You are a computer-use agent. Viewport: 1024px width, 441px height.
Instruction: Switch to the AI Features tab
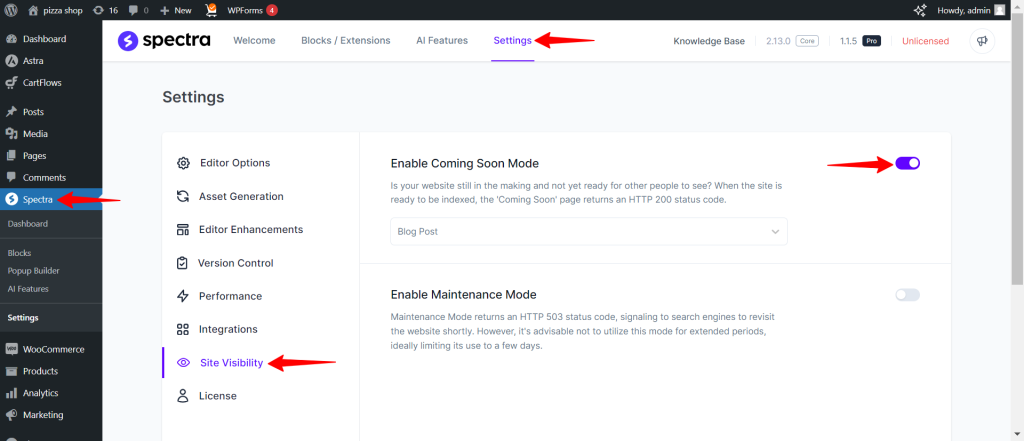click(x=442, y=41)
